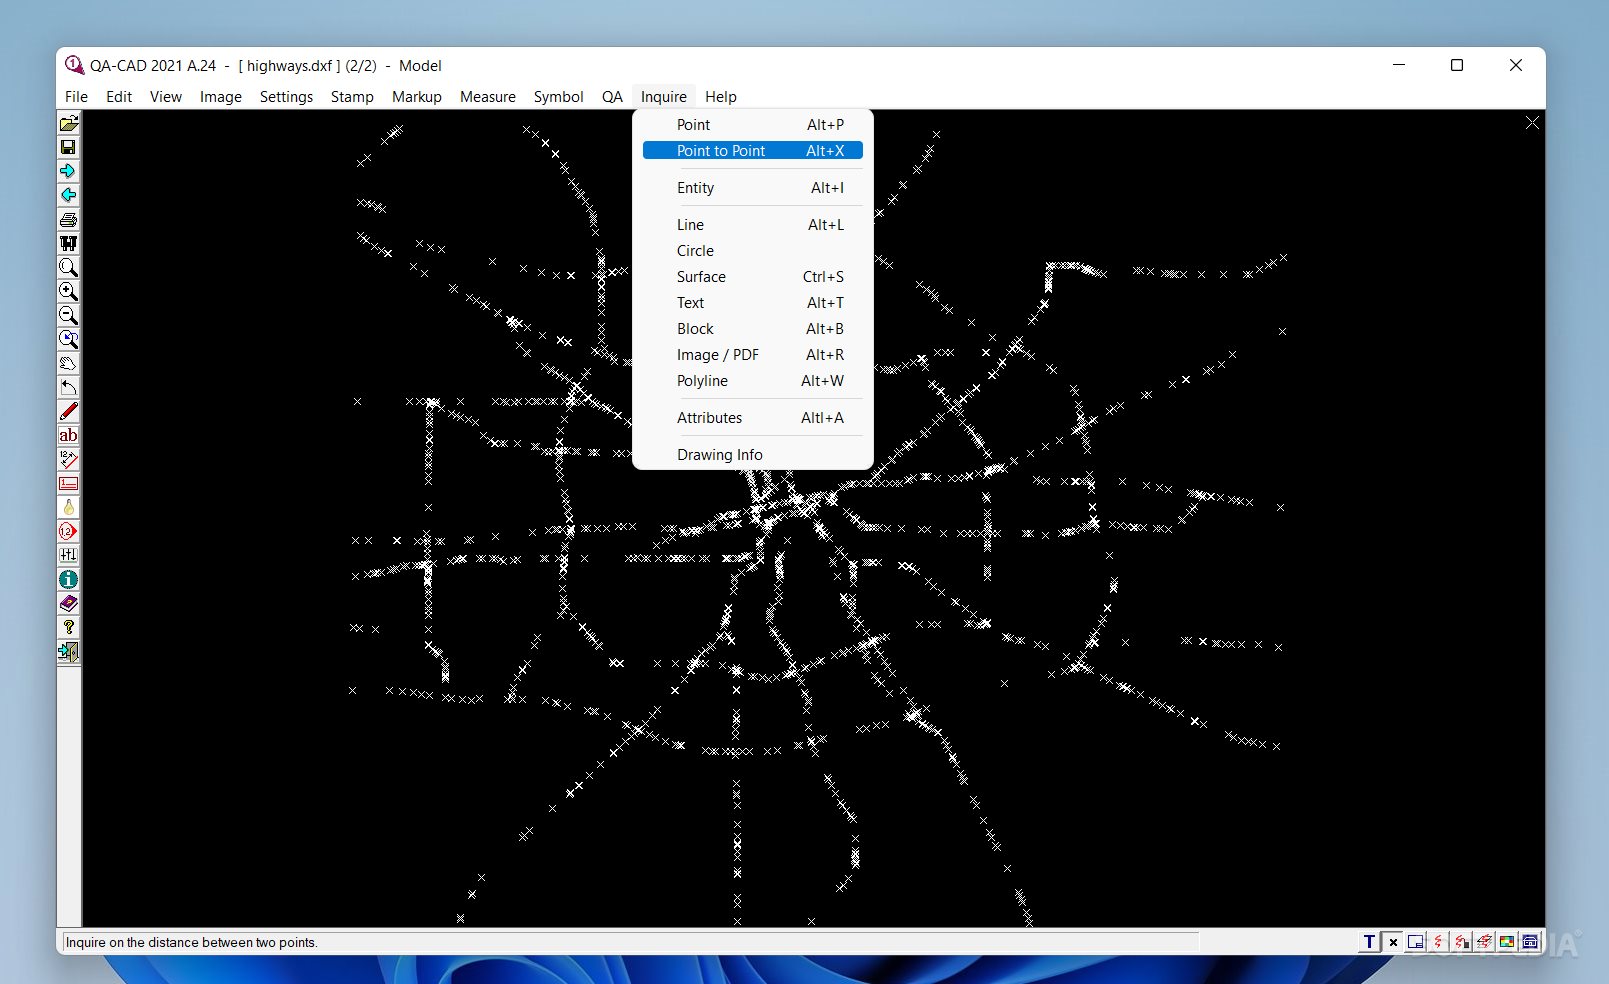Open the tolerance settings sliders icon

[x=68, y=555]
